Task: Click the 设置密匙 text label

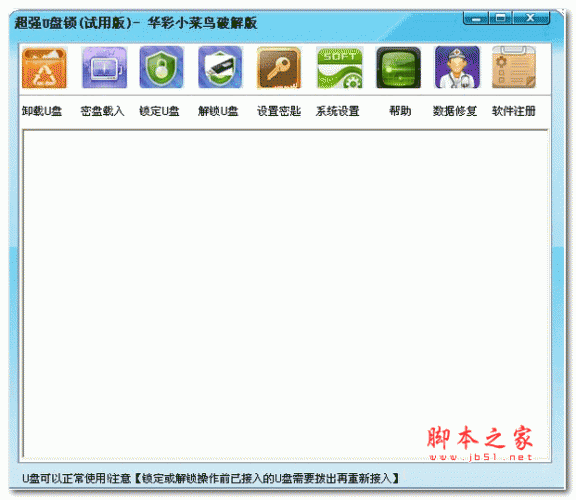Action: tap(279, 111)
